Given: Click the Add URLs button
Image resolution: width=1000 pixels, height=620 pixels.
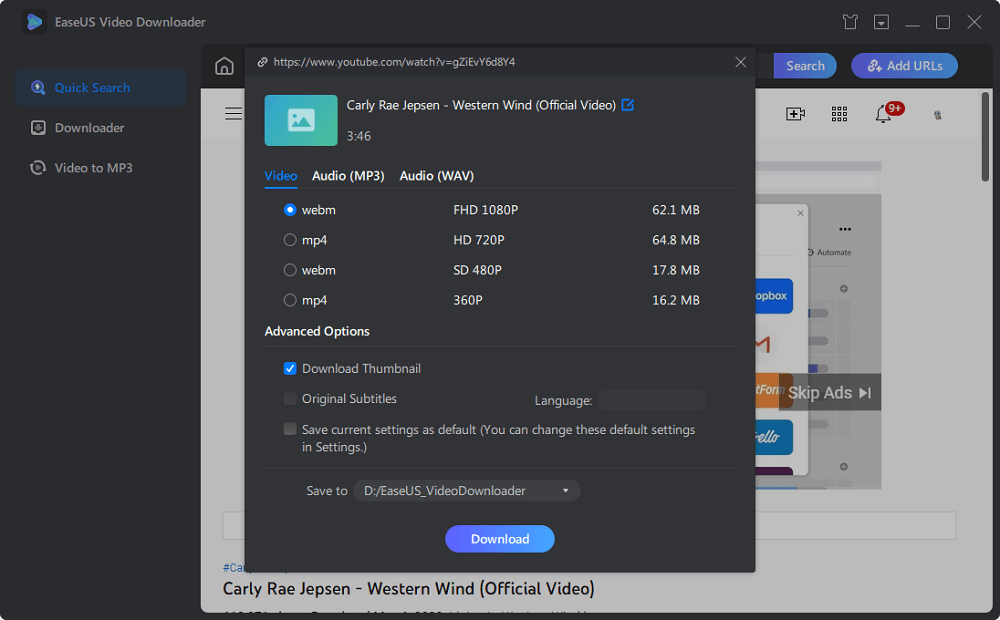Looking at the screenshot, I should click(x=904, y=66).
